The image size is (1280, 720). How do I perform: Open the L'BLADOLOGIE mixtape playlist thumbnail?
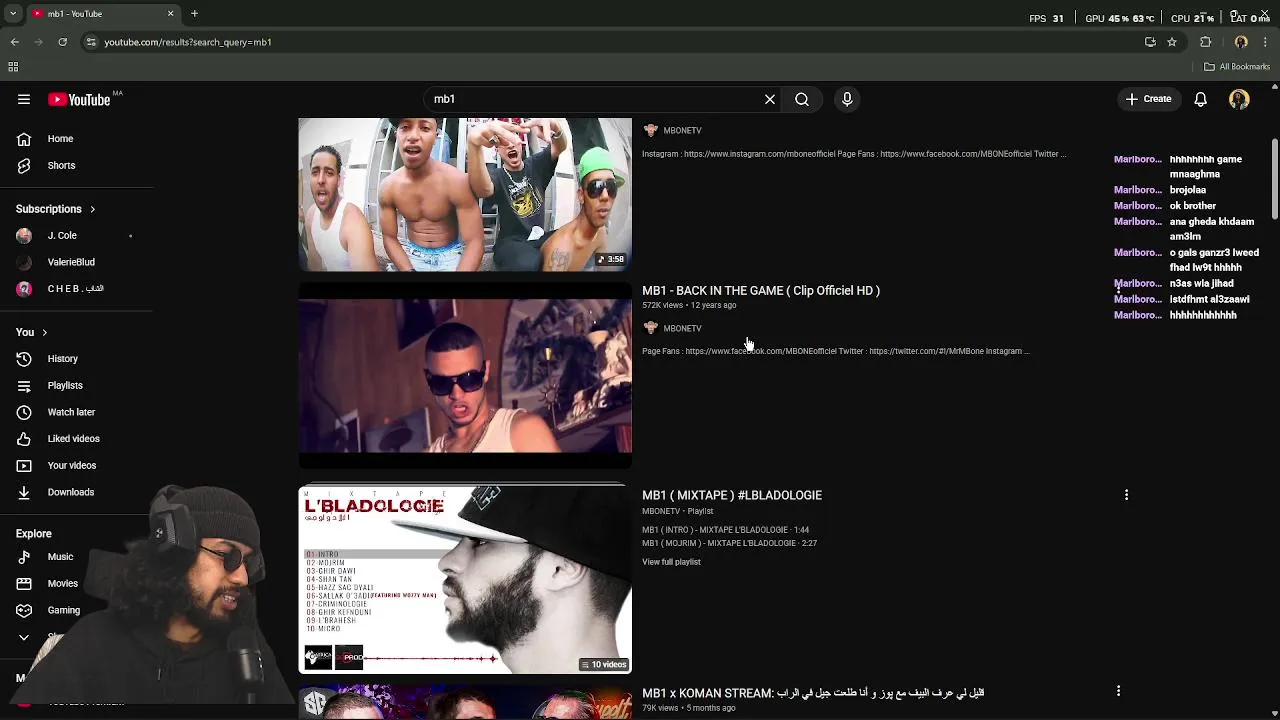[465, 580]
